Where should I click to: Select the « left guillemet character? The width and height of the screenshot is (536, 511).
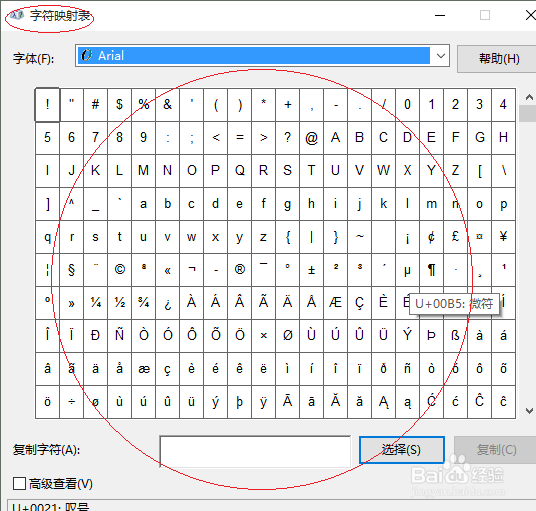(x=168, y=270)
